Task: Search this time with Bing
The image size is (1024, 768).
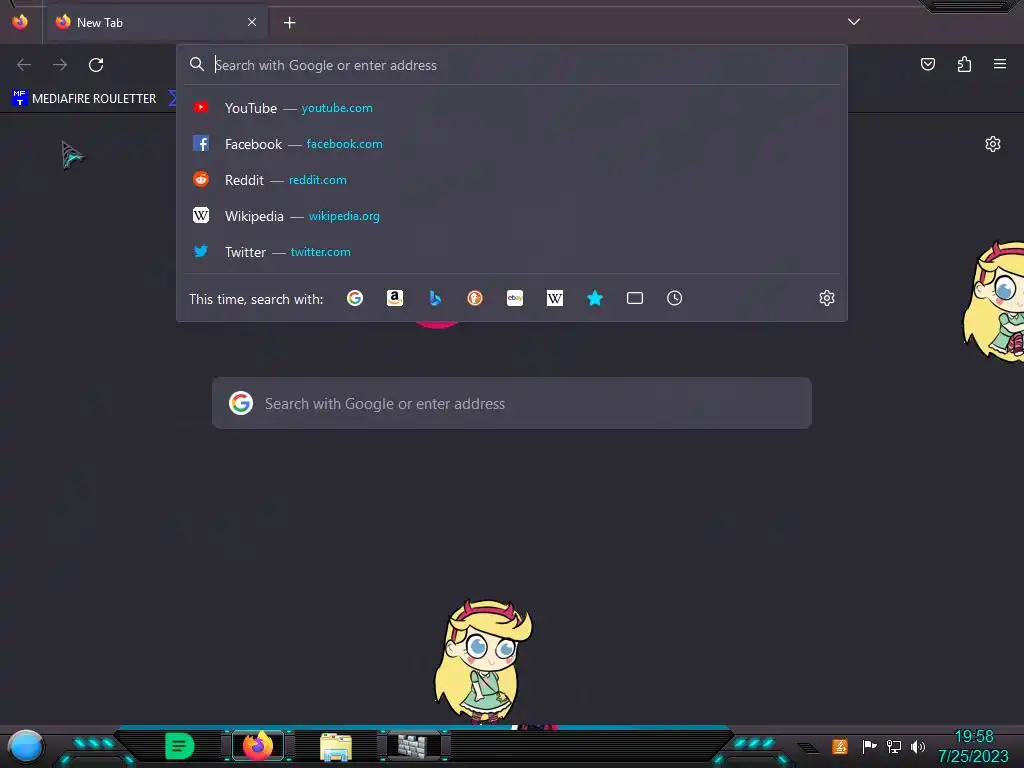Action: point(435,298)
